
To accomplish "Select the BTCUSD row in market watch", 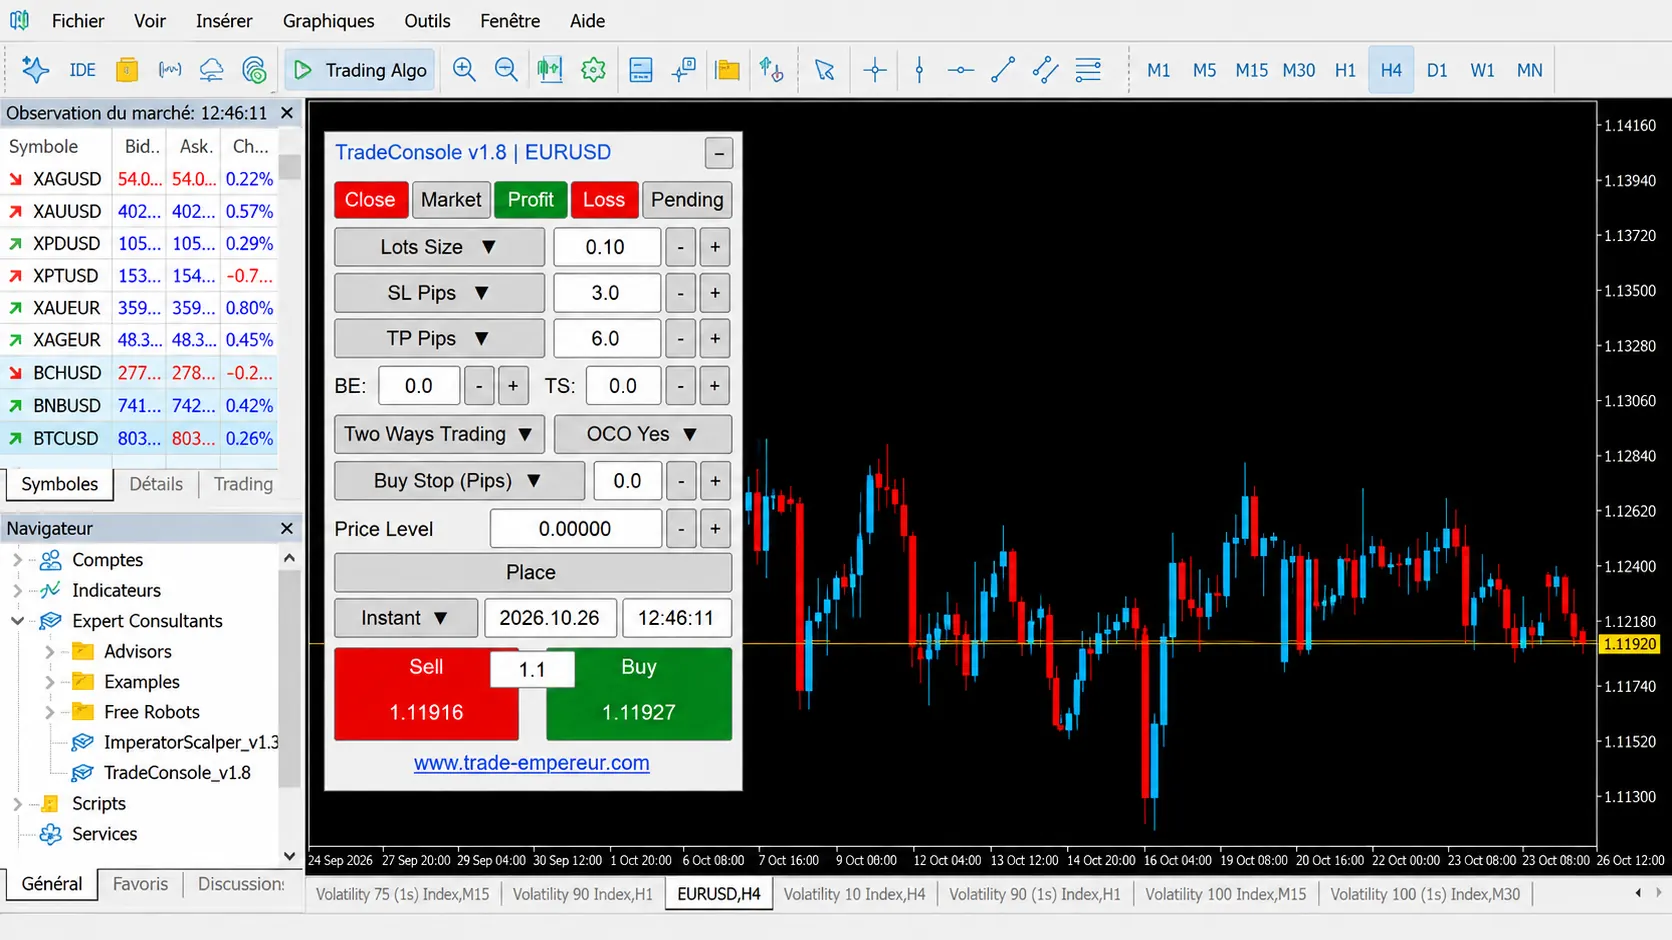I will click(140, 438).
